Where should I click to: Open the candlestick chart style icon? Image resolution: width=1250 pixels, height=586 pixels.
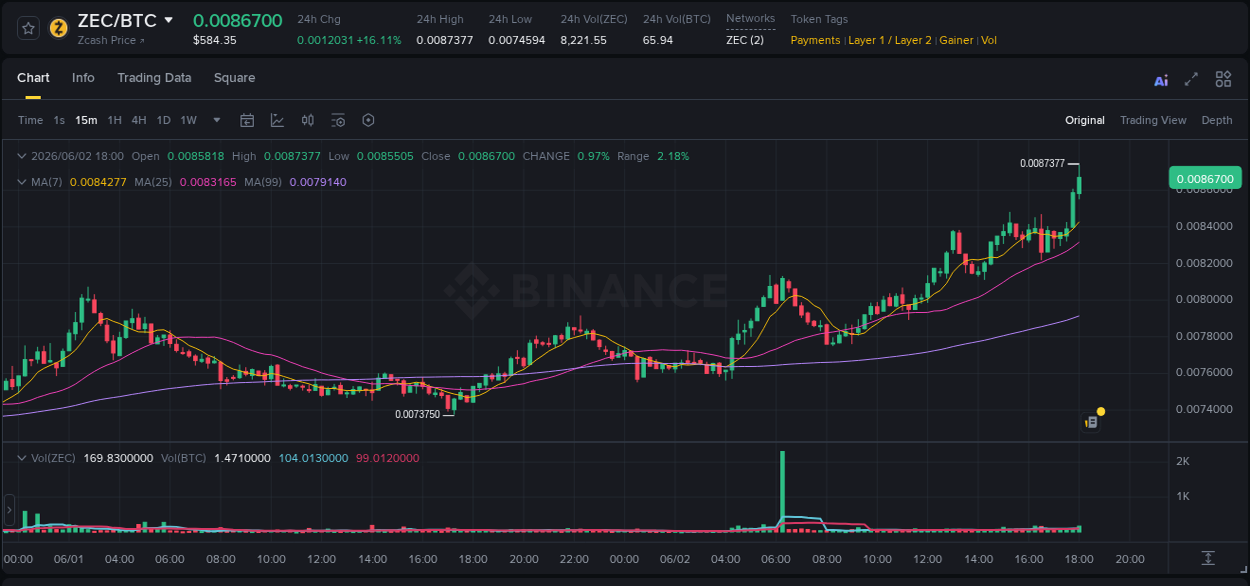308,120
